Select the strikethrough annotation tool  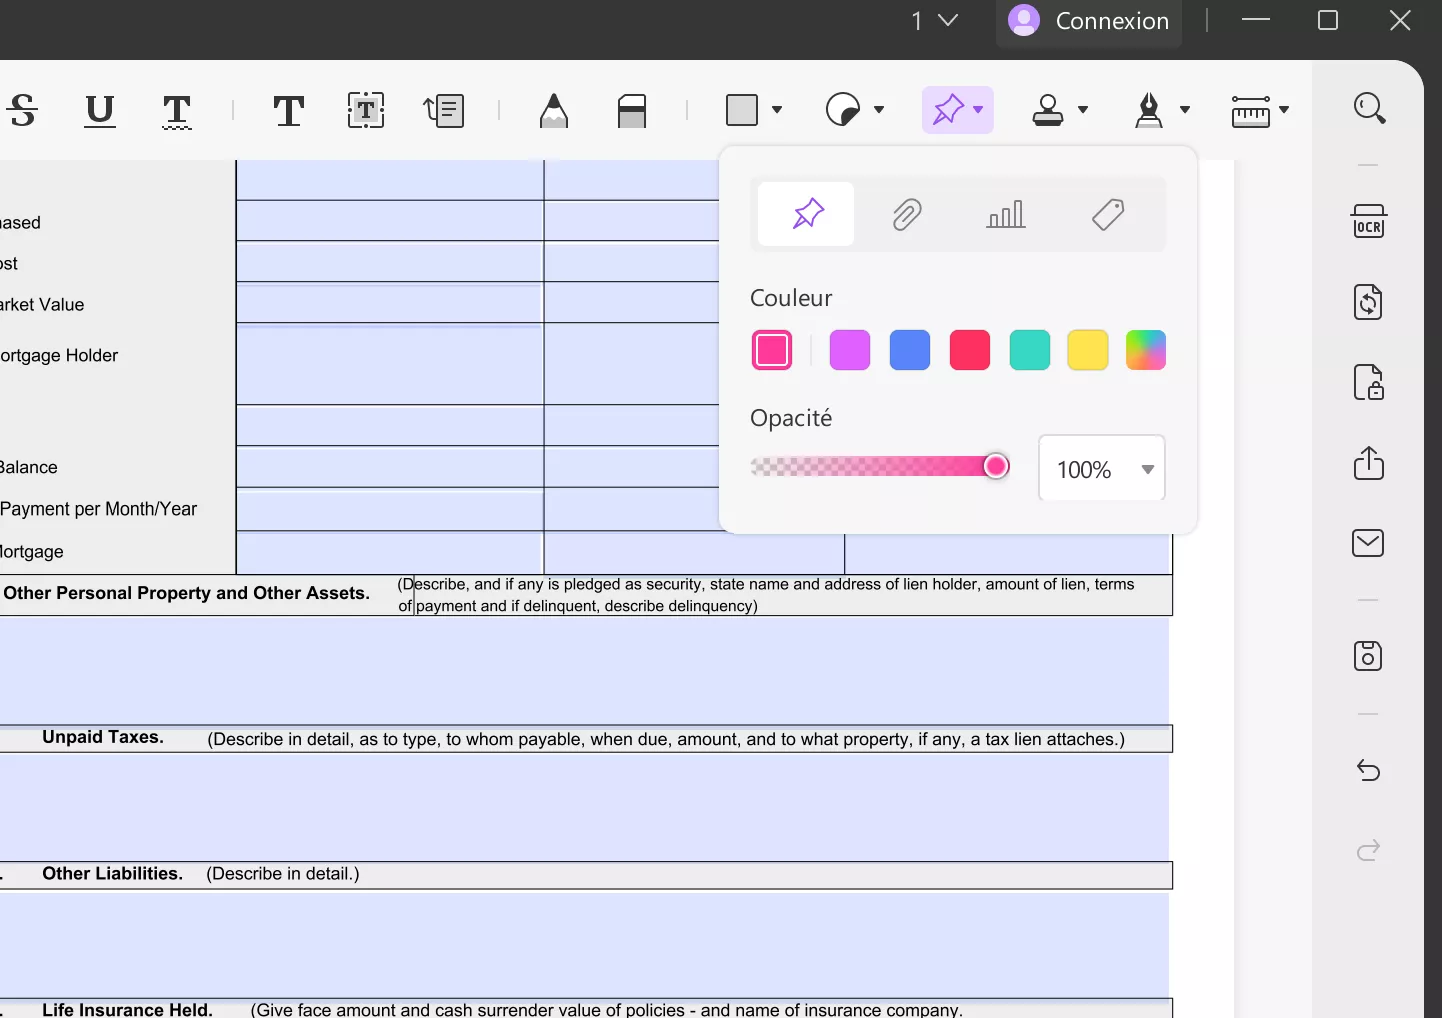(22, 111)
